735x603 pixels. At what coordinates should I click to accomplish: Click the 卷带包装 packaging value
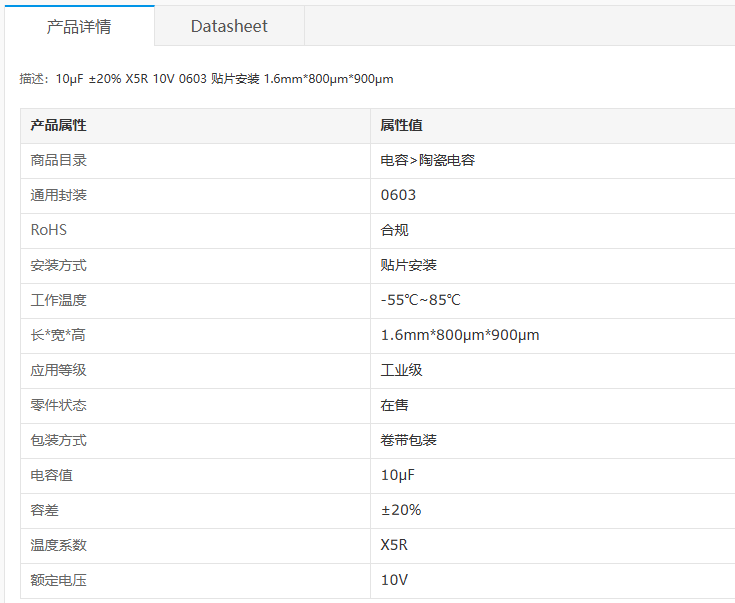(408, 440)
